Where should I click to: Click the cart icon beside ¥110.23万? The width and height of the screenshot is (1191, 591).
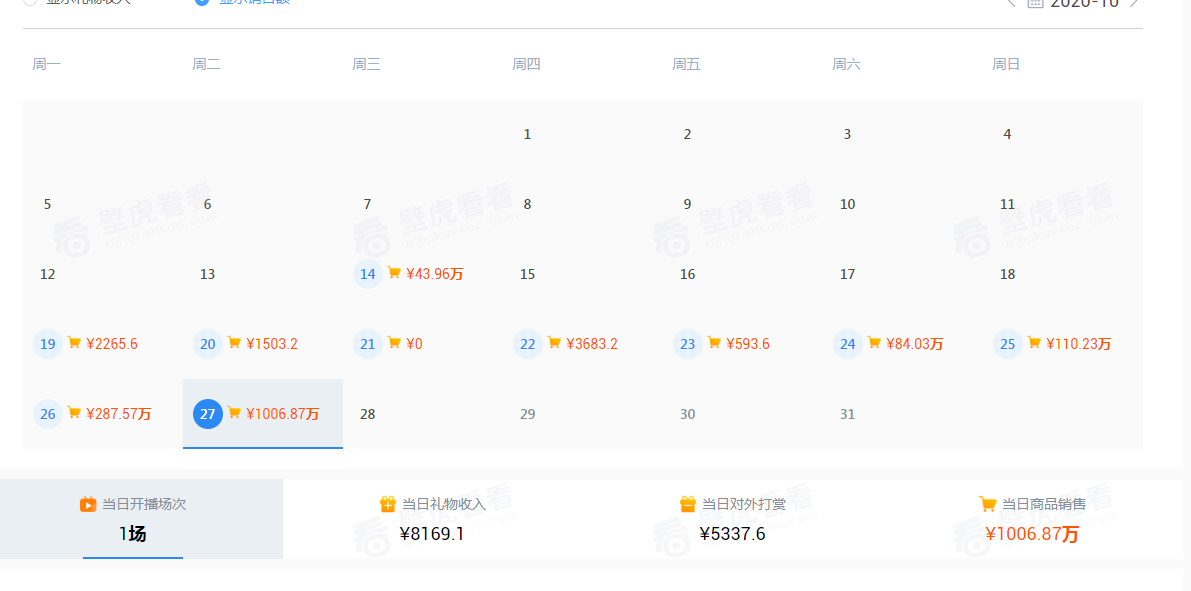point(1034,343)
